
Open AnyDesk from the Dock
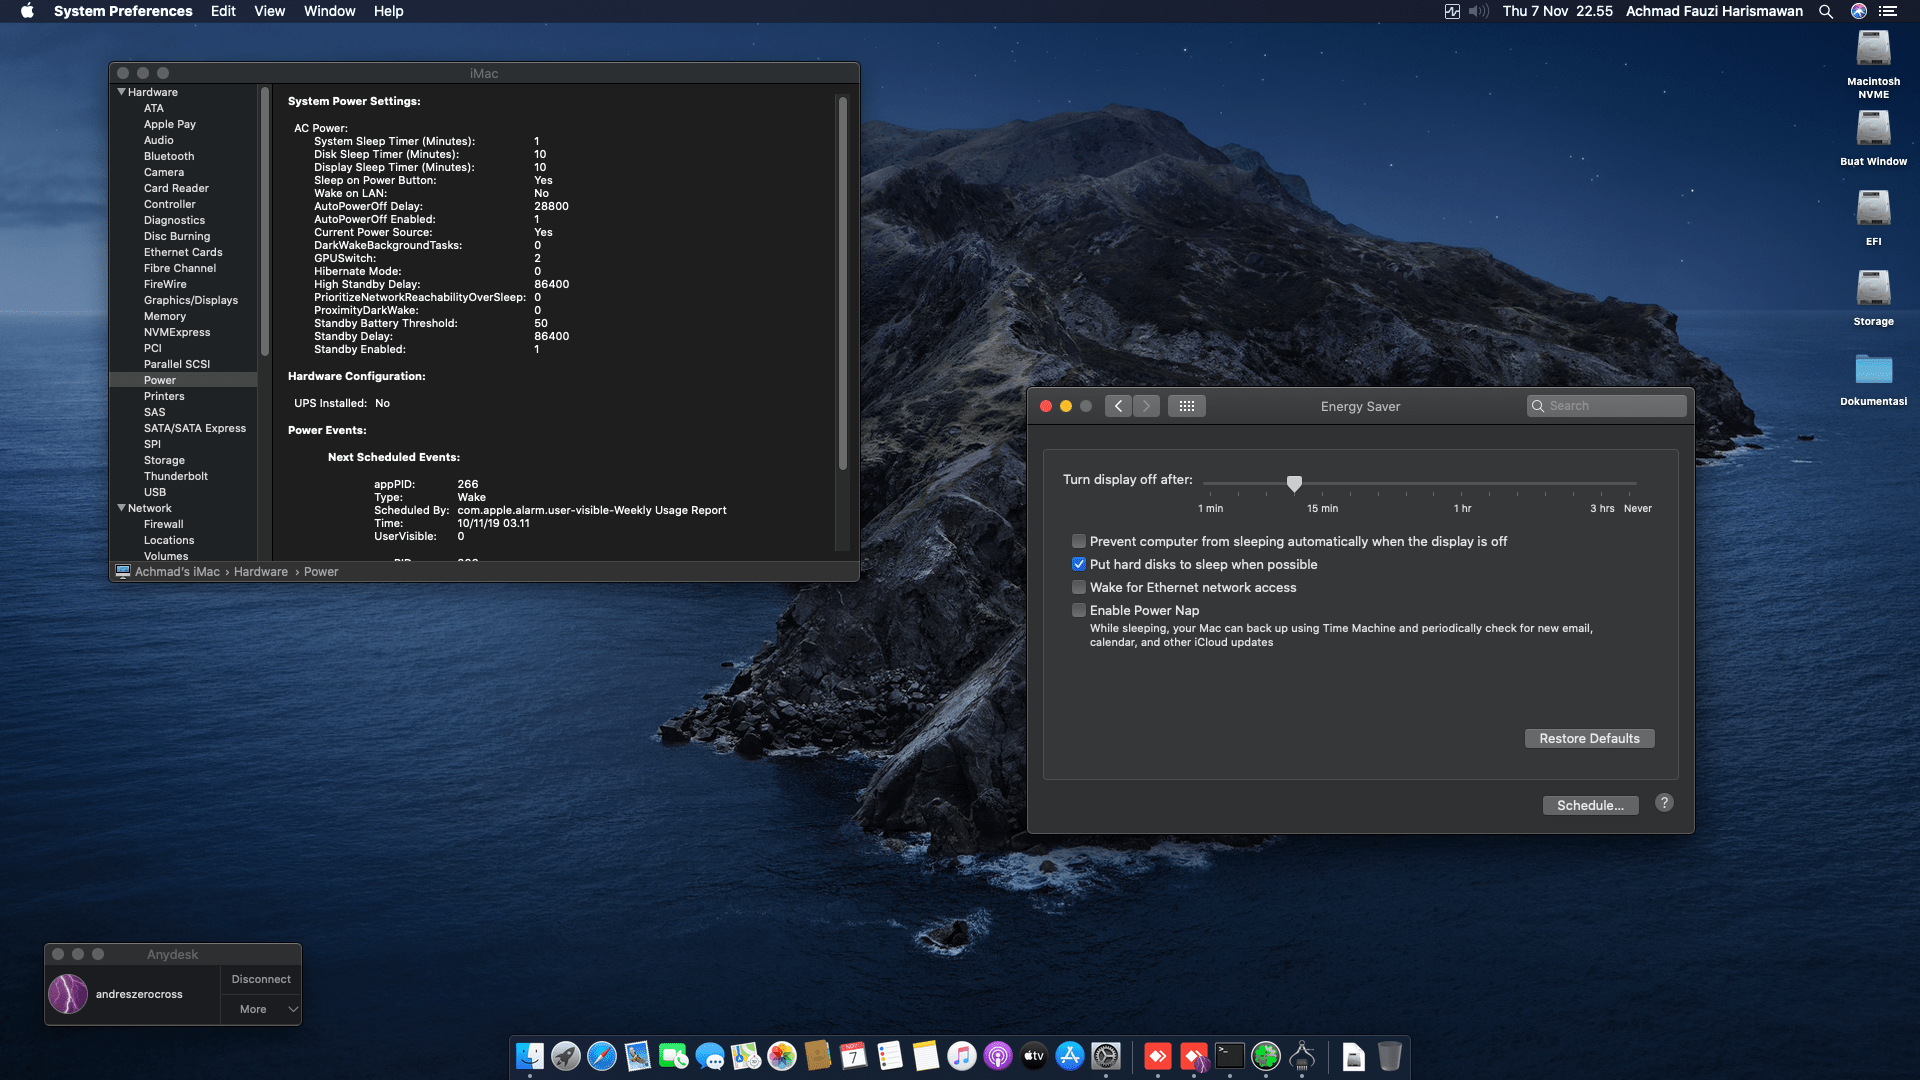point(1158,1057)
